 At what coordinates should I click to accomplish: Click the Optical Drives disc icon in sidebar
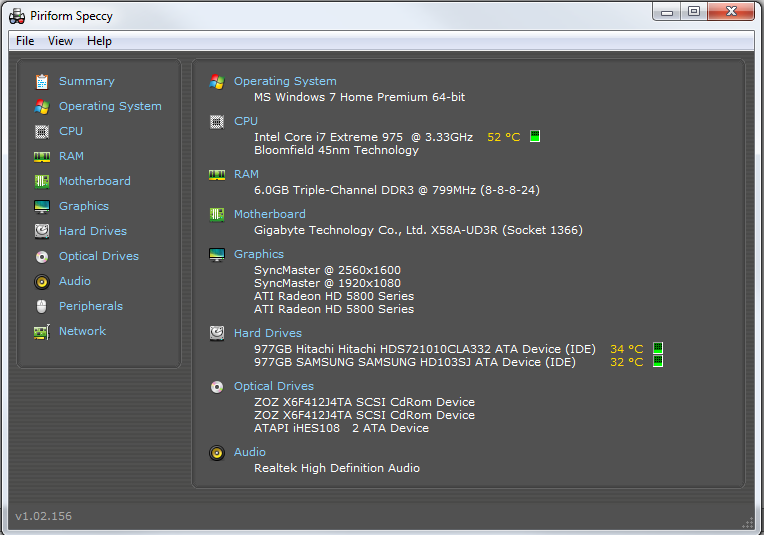(x=42, y=257)
